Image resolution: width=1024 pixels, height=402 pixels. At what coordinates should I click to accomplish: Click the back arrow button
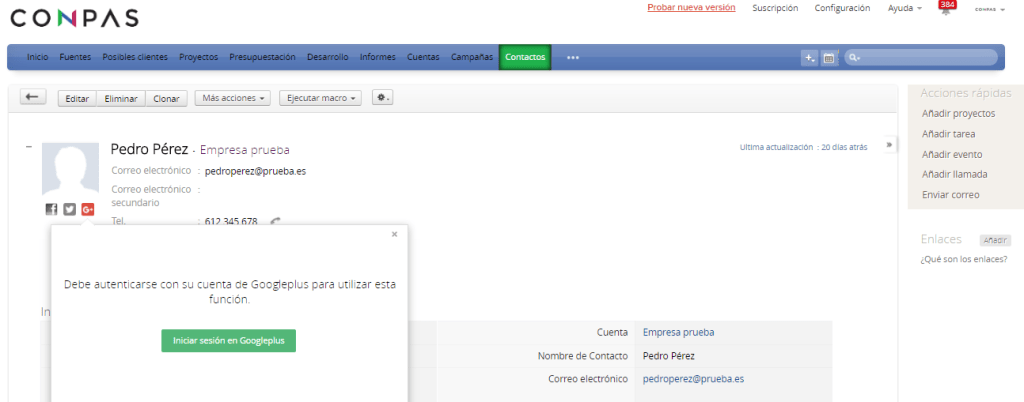(32, 97)
